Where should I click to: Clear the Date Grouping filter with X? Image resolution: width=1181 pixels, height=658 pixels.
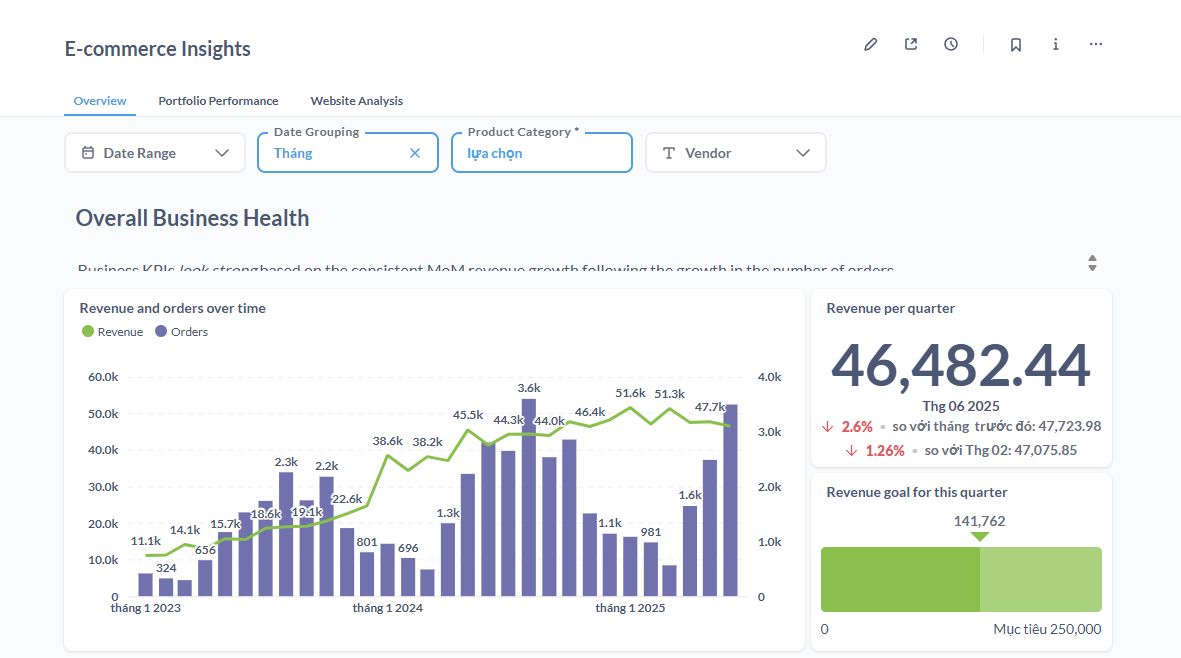(415, 153)
